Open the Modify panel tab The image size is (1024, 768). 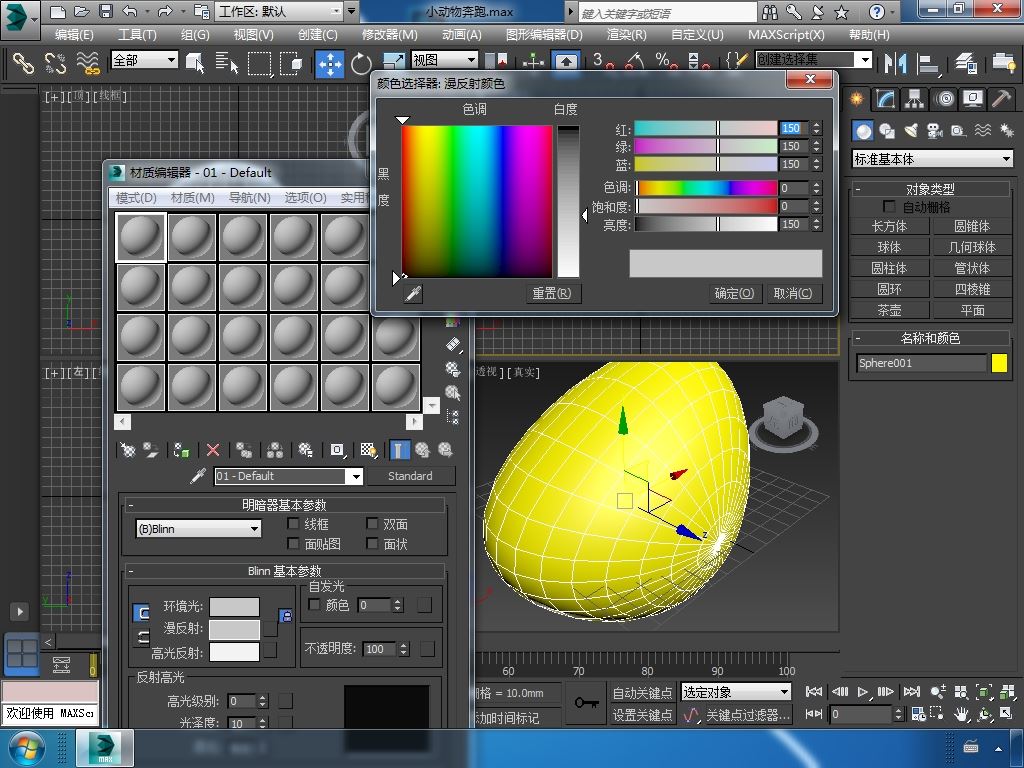(886, 99)
